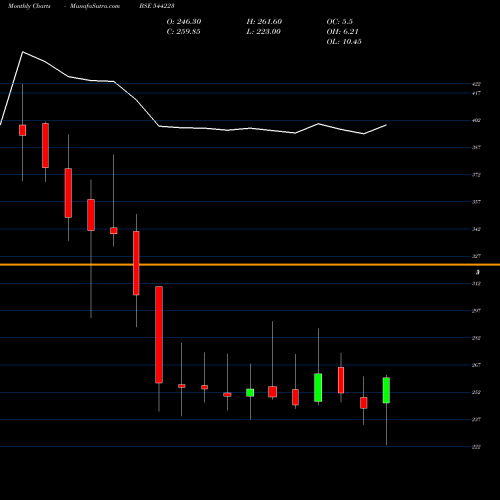Click the "OC: 5.5" value
Viewport: 500px width, 500px height.
pyautogui.click(x=339, y=22)
